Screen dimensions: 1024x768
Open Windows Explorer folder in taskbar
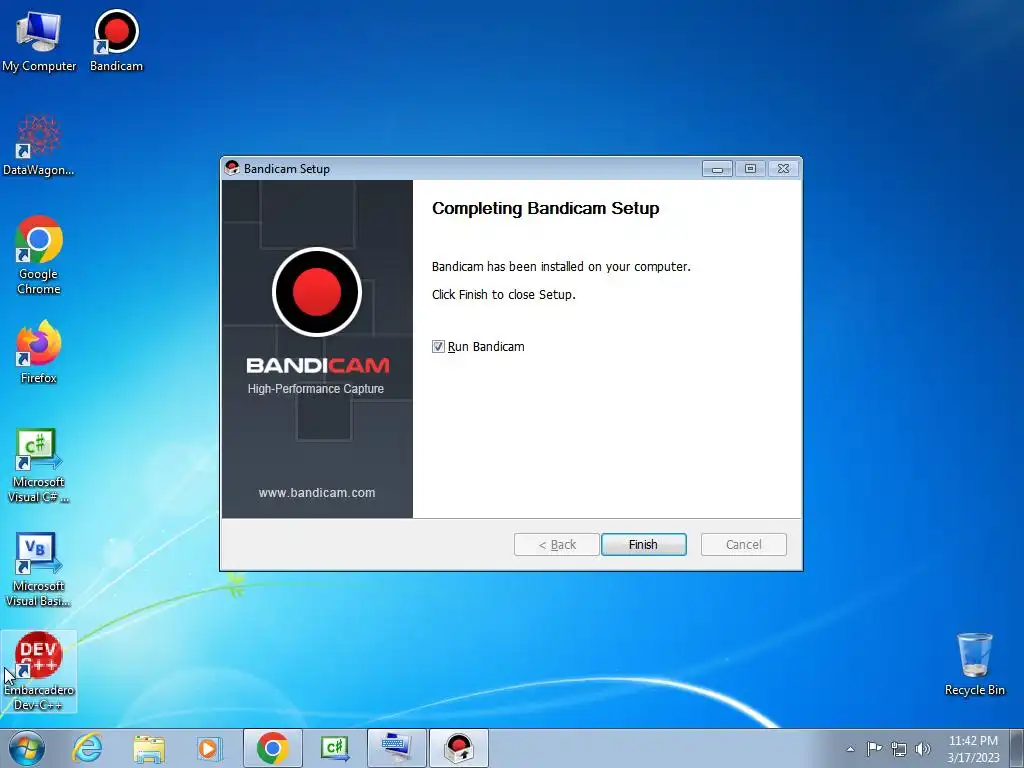coord(149,748)
